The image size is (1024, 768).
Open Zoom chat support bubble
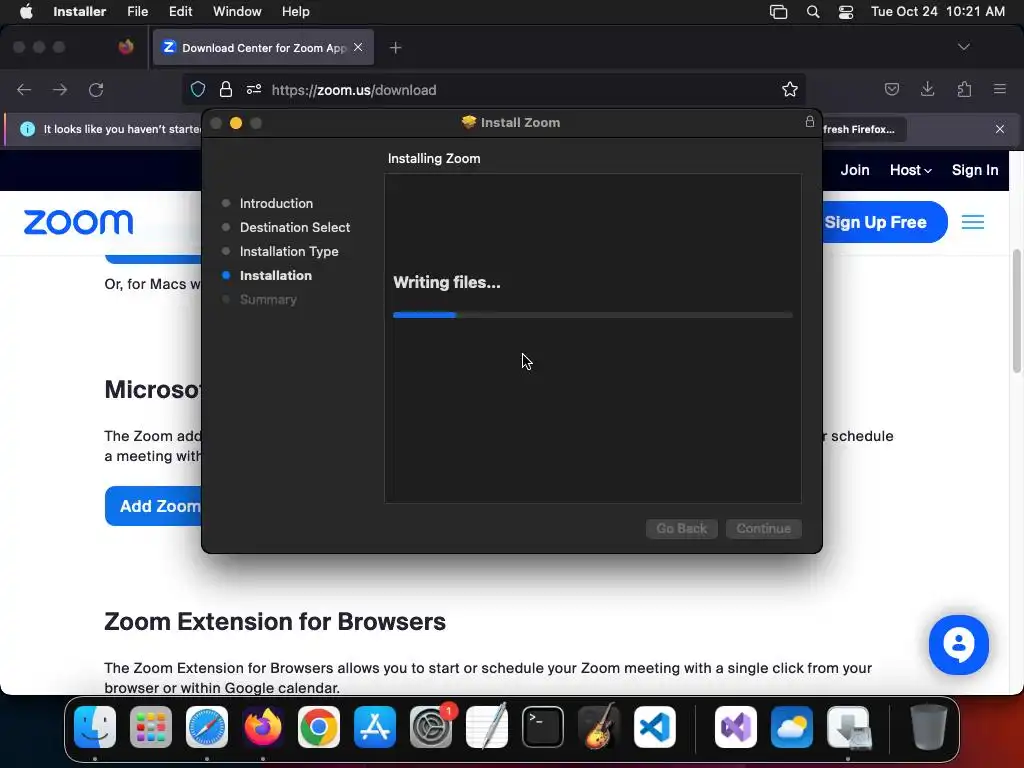pyautogui.click(x=958, y=645)
